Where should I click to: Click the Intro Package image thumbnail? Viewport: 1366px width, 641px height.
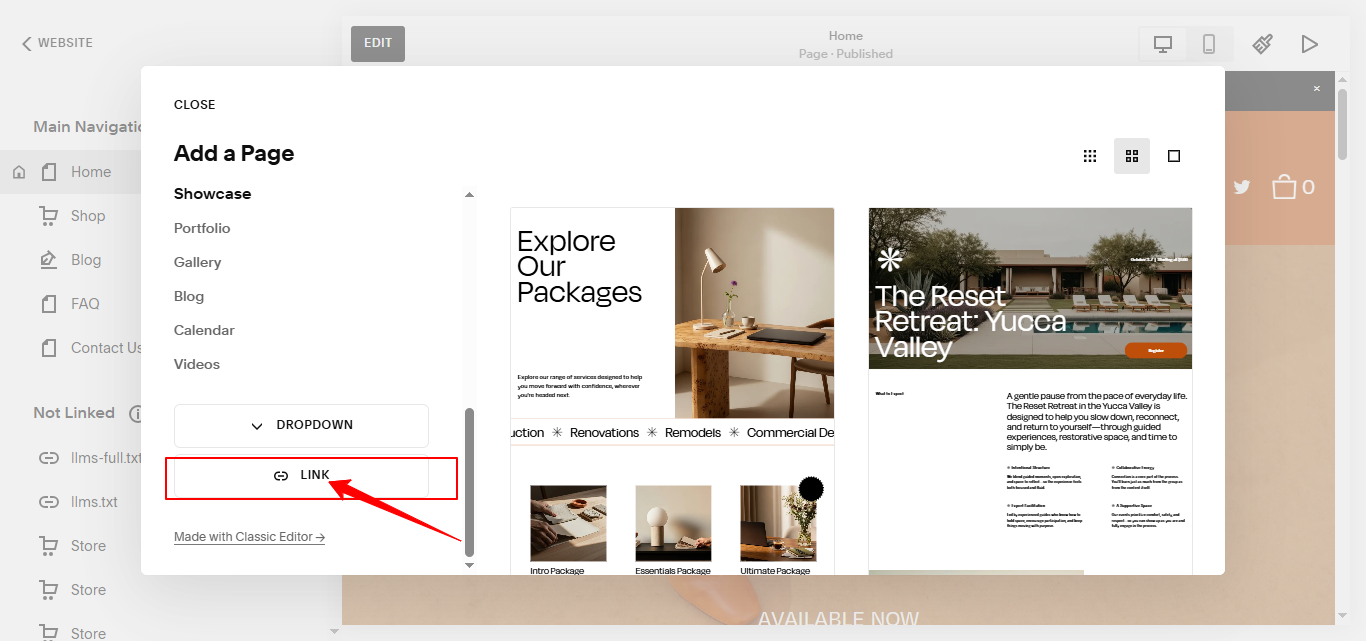[568, 523]
